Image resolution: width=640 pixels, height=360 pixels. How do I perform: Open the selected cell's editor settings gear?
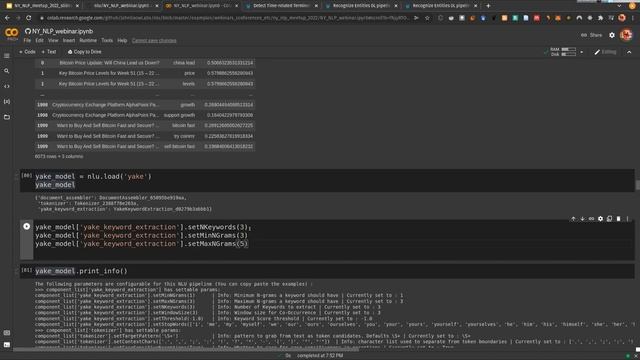[x=600, y=219]
